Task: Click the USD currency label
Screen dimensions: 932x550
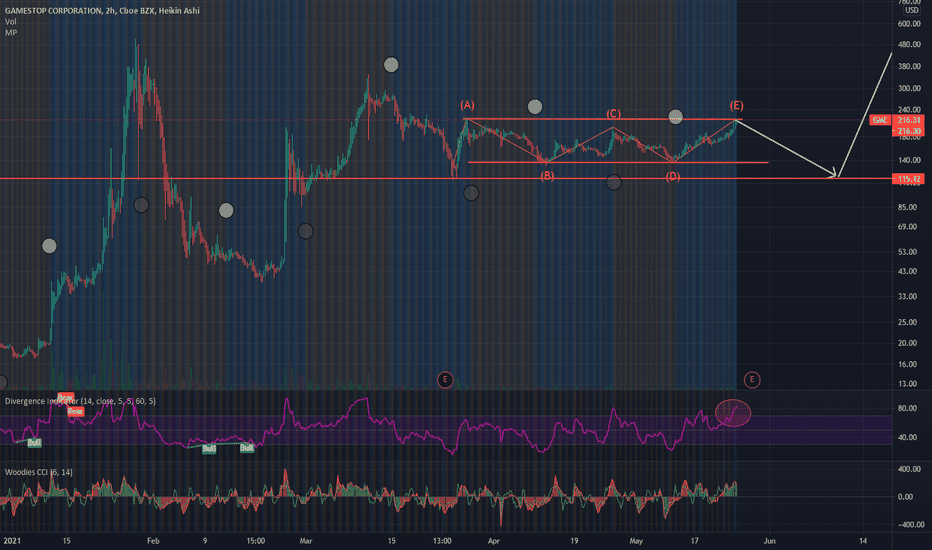Action: (912, 11)
